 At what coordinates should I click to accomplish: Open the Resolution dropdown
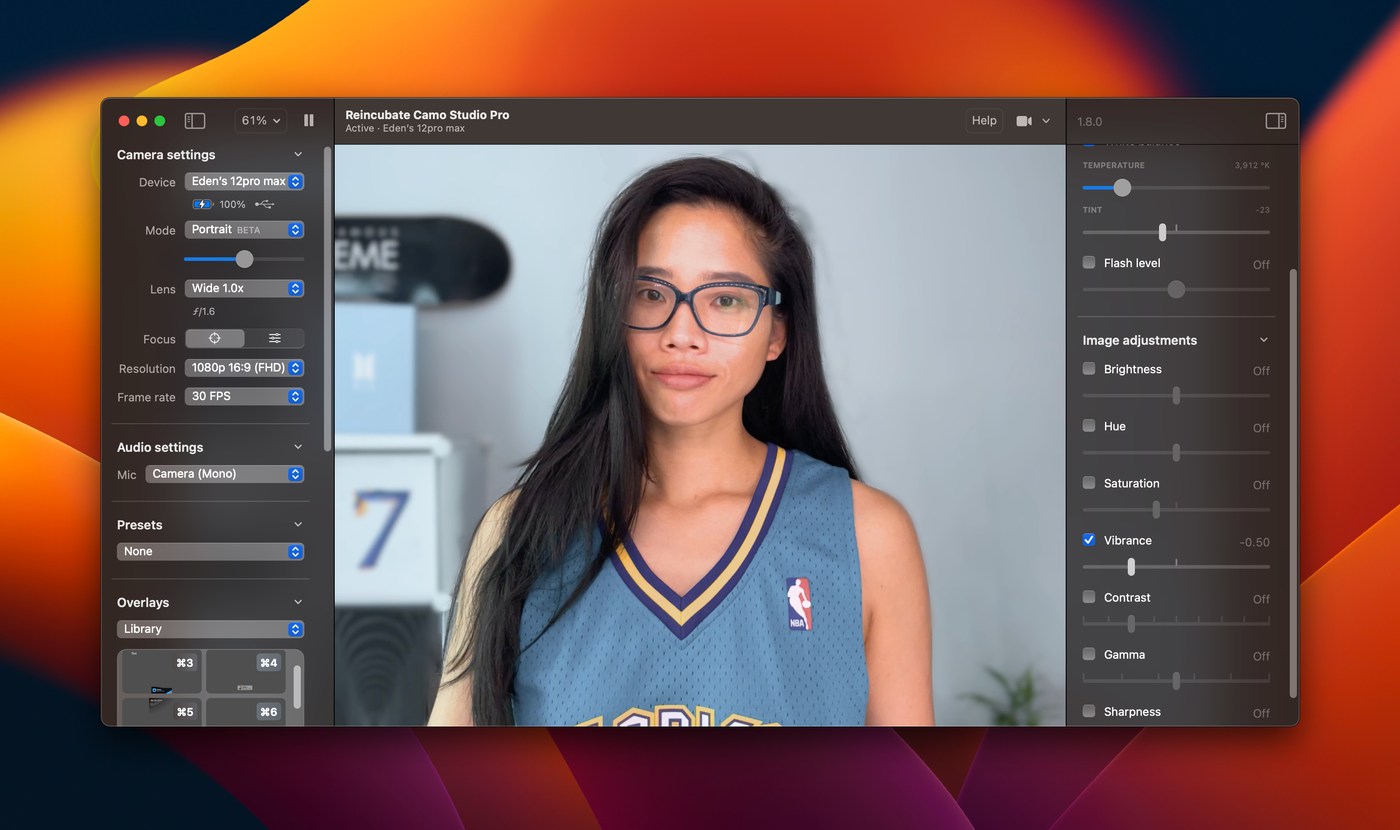[244, 368]
